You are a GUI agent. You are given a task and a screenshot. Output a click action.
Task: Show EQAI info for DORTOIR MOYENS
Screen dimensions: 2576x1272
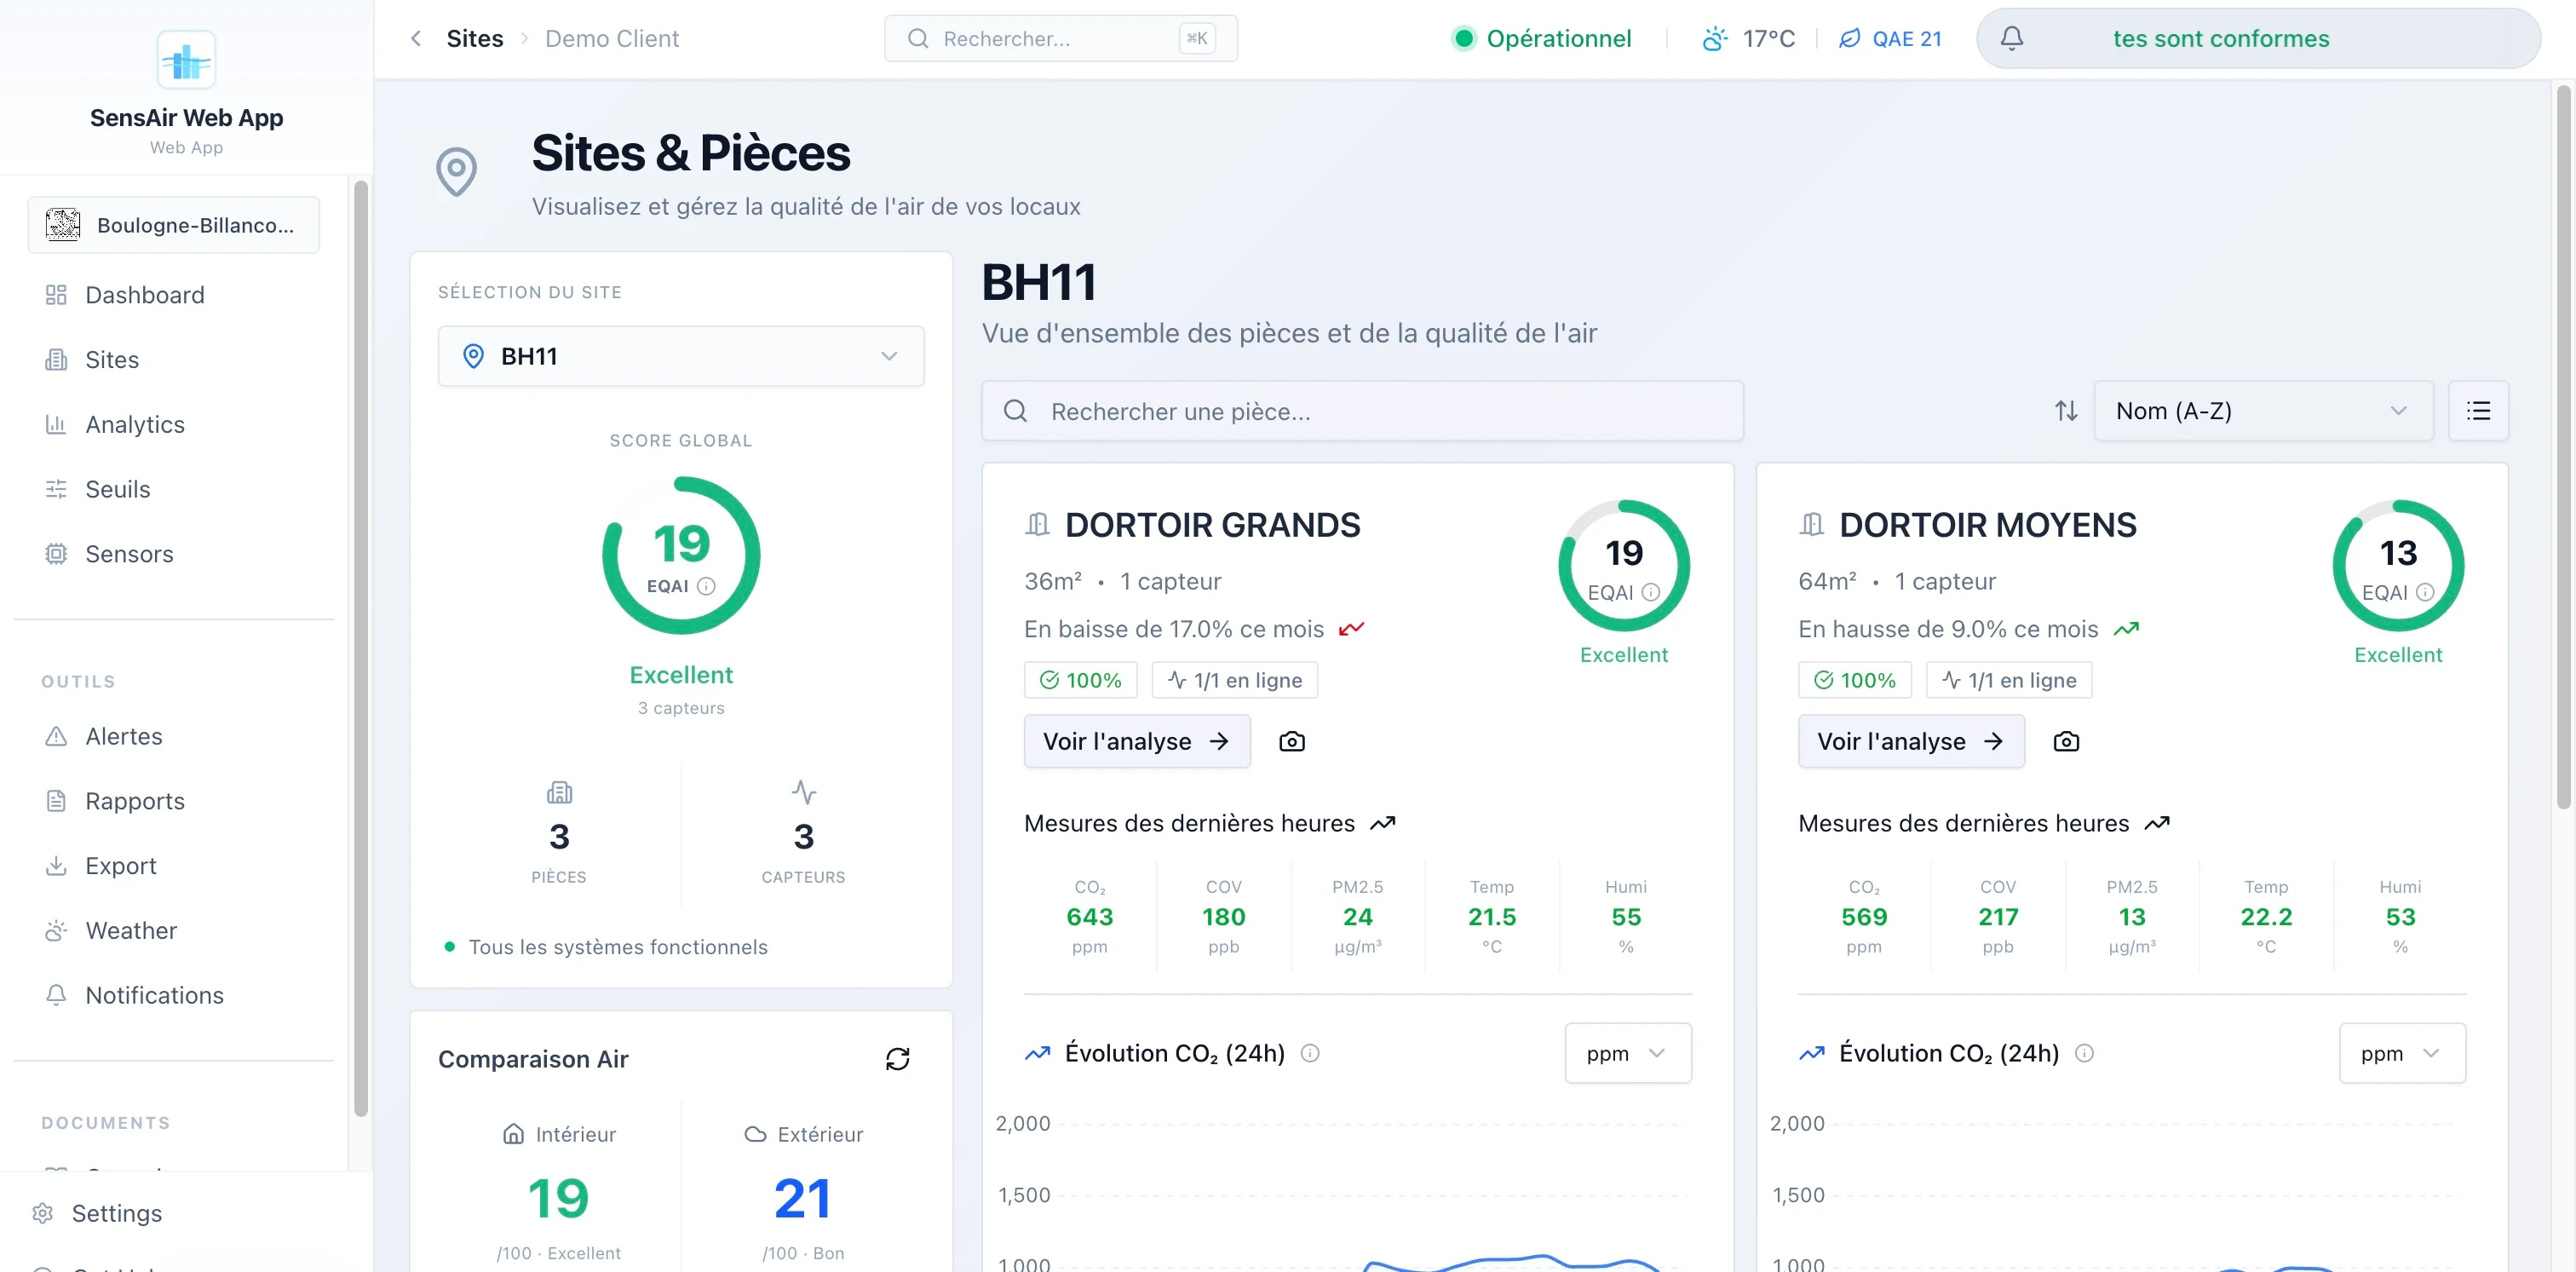tap(2425, 592)
